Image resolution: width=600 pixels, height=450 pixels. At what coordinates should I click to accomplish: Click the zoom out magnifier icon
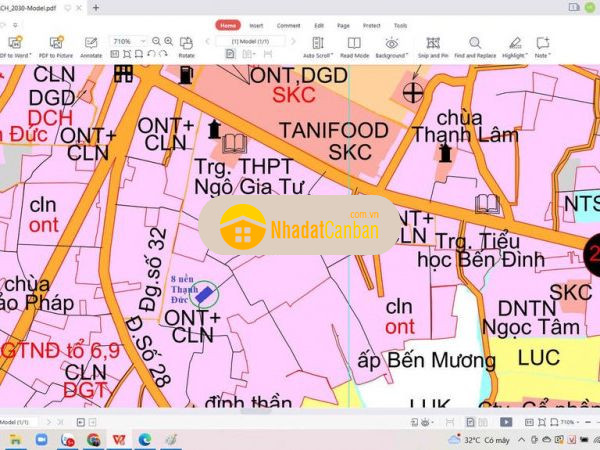pos(157,41)
